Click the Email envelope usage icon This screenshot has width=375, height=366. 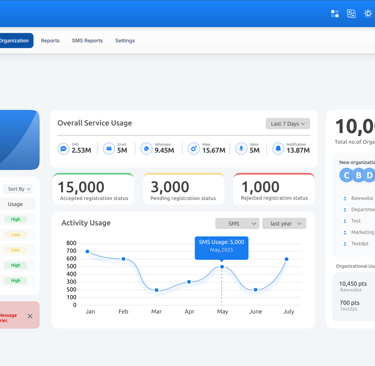[x=109, y=149]
